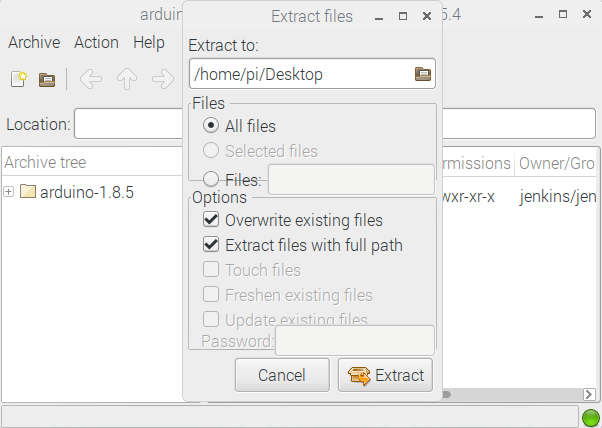Open folder browser in Extract to field
Screen dimensions: 602x428
[423, 74]
